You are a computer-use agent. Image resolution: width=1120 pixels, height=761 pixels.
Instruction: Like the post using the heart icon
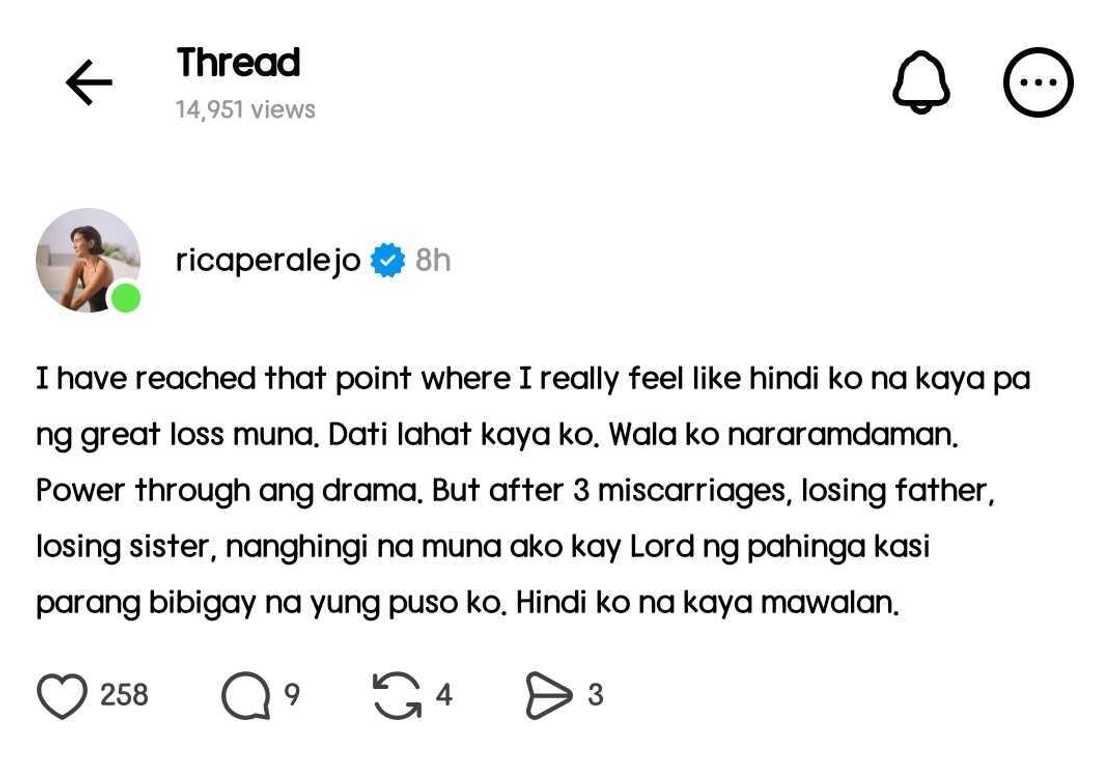[x=62, y=694]
